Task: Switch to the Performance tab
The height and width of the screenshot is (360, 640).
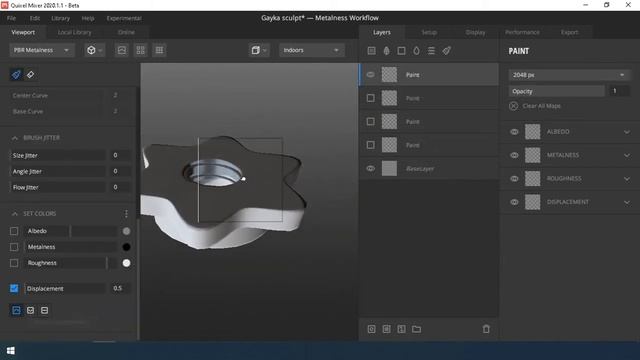Action: pyautogui.click(x=522, y=32)
